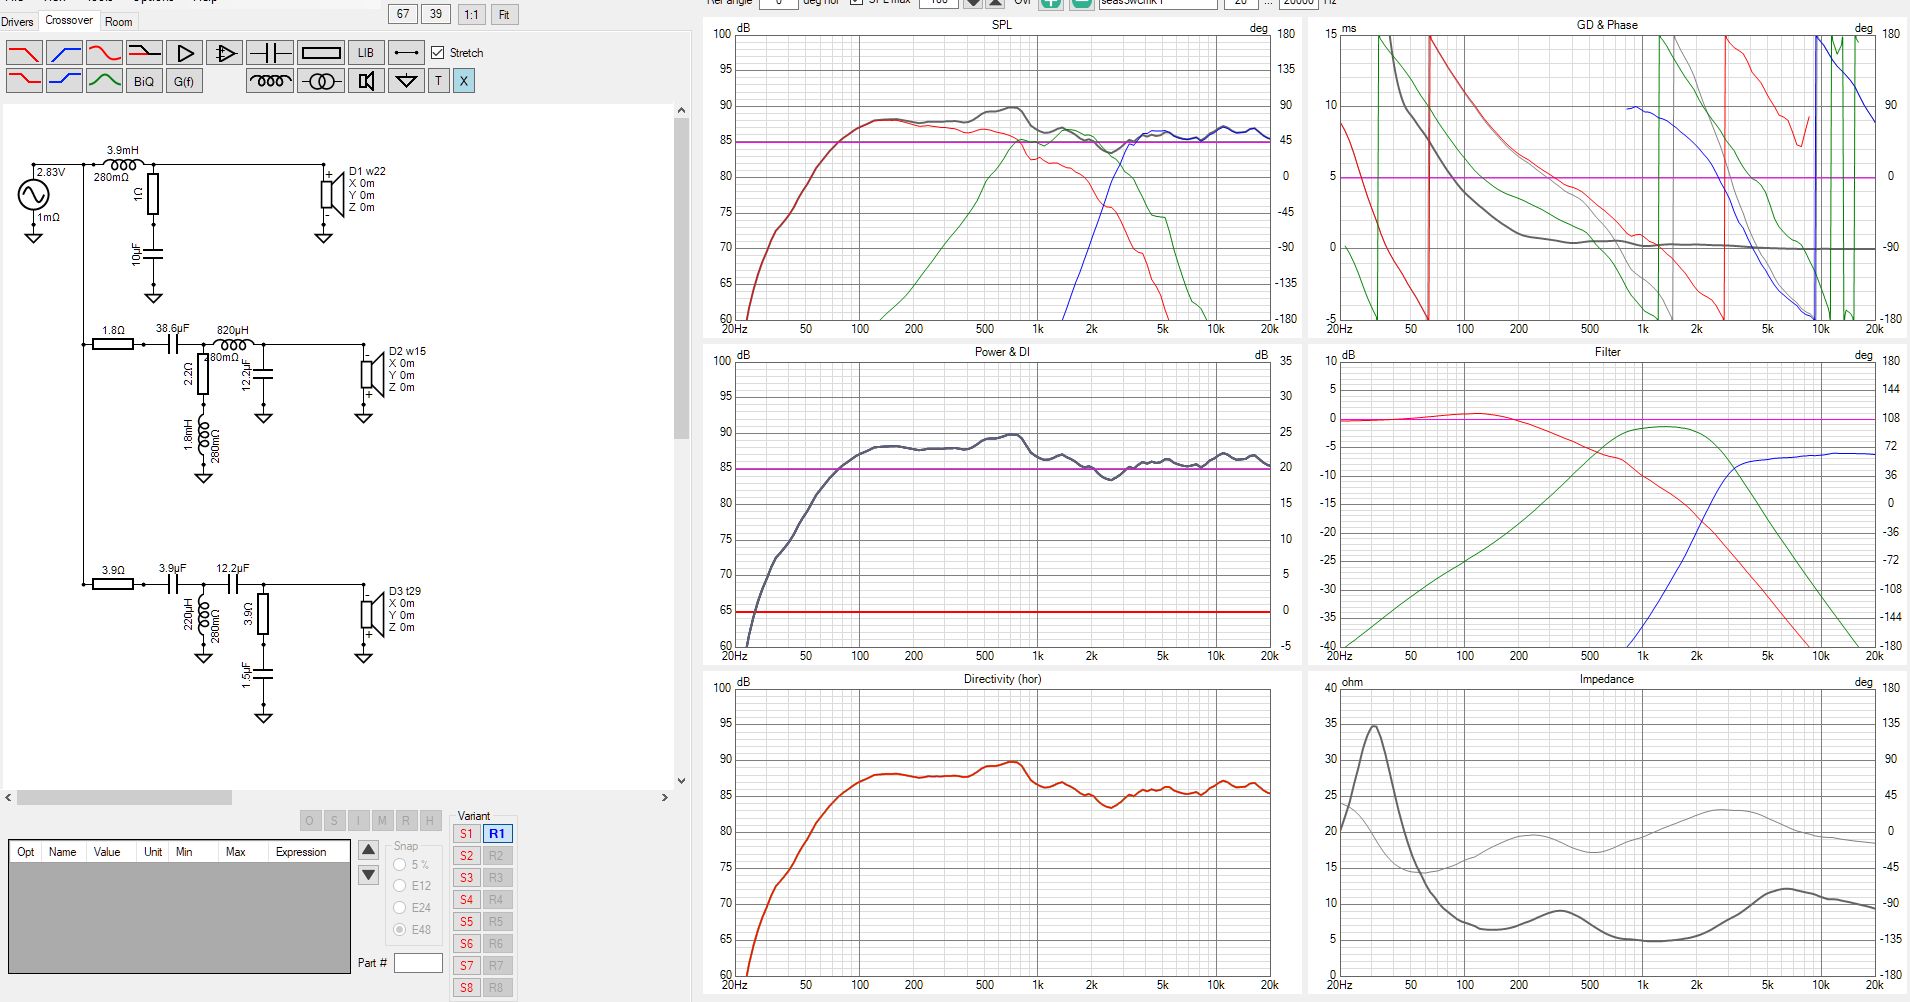Screen dimensions: 1910x1002
Task: Select the E12 snap option
Action: pos(400,886)
